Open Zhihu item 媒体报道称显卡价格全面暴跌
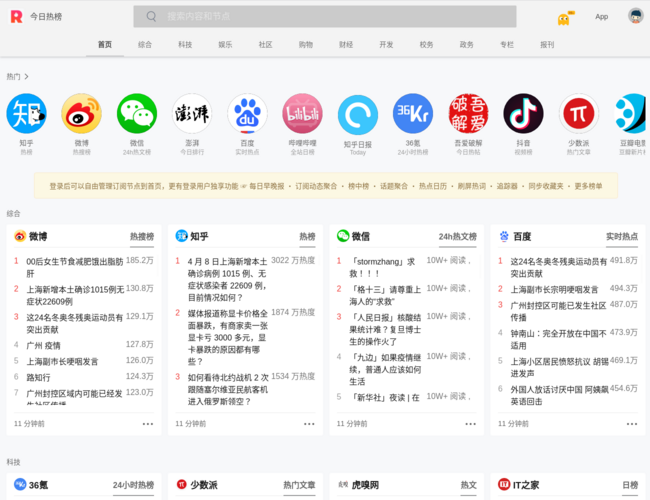650x500 pixels. pos(228,337)
